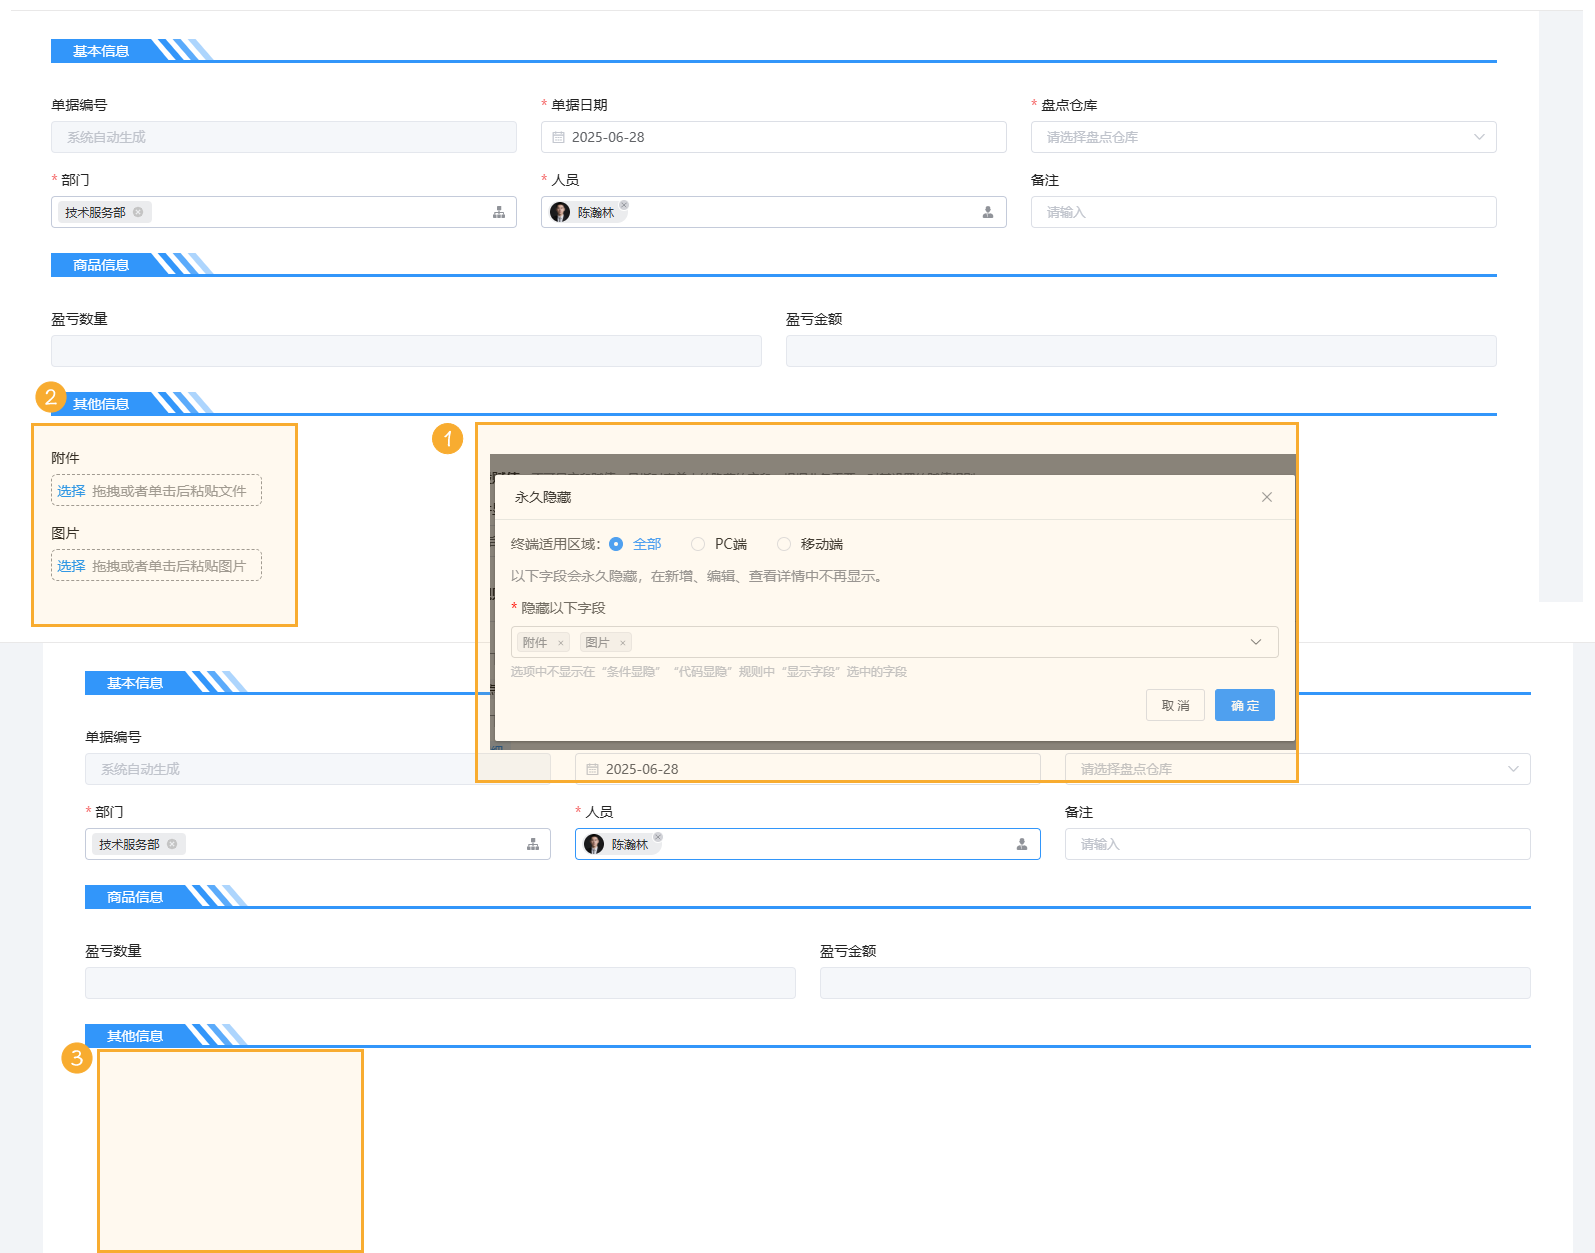Select the 全部 terminal radio option
This screenshot has width=1595, height=1253.
(x=616, y=544)
